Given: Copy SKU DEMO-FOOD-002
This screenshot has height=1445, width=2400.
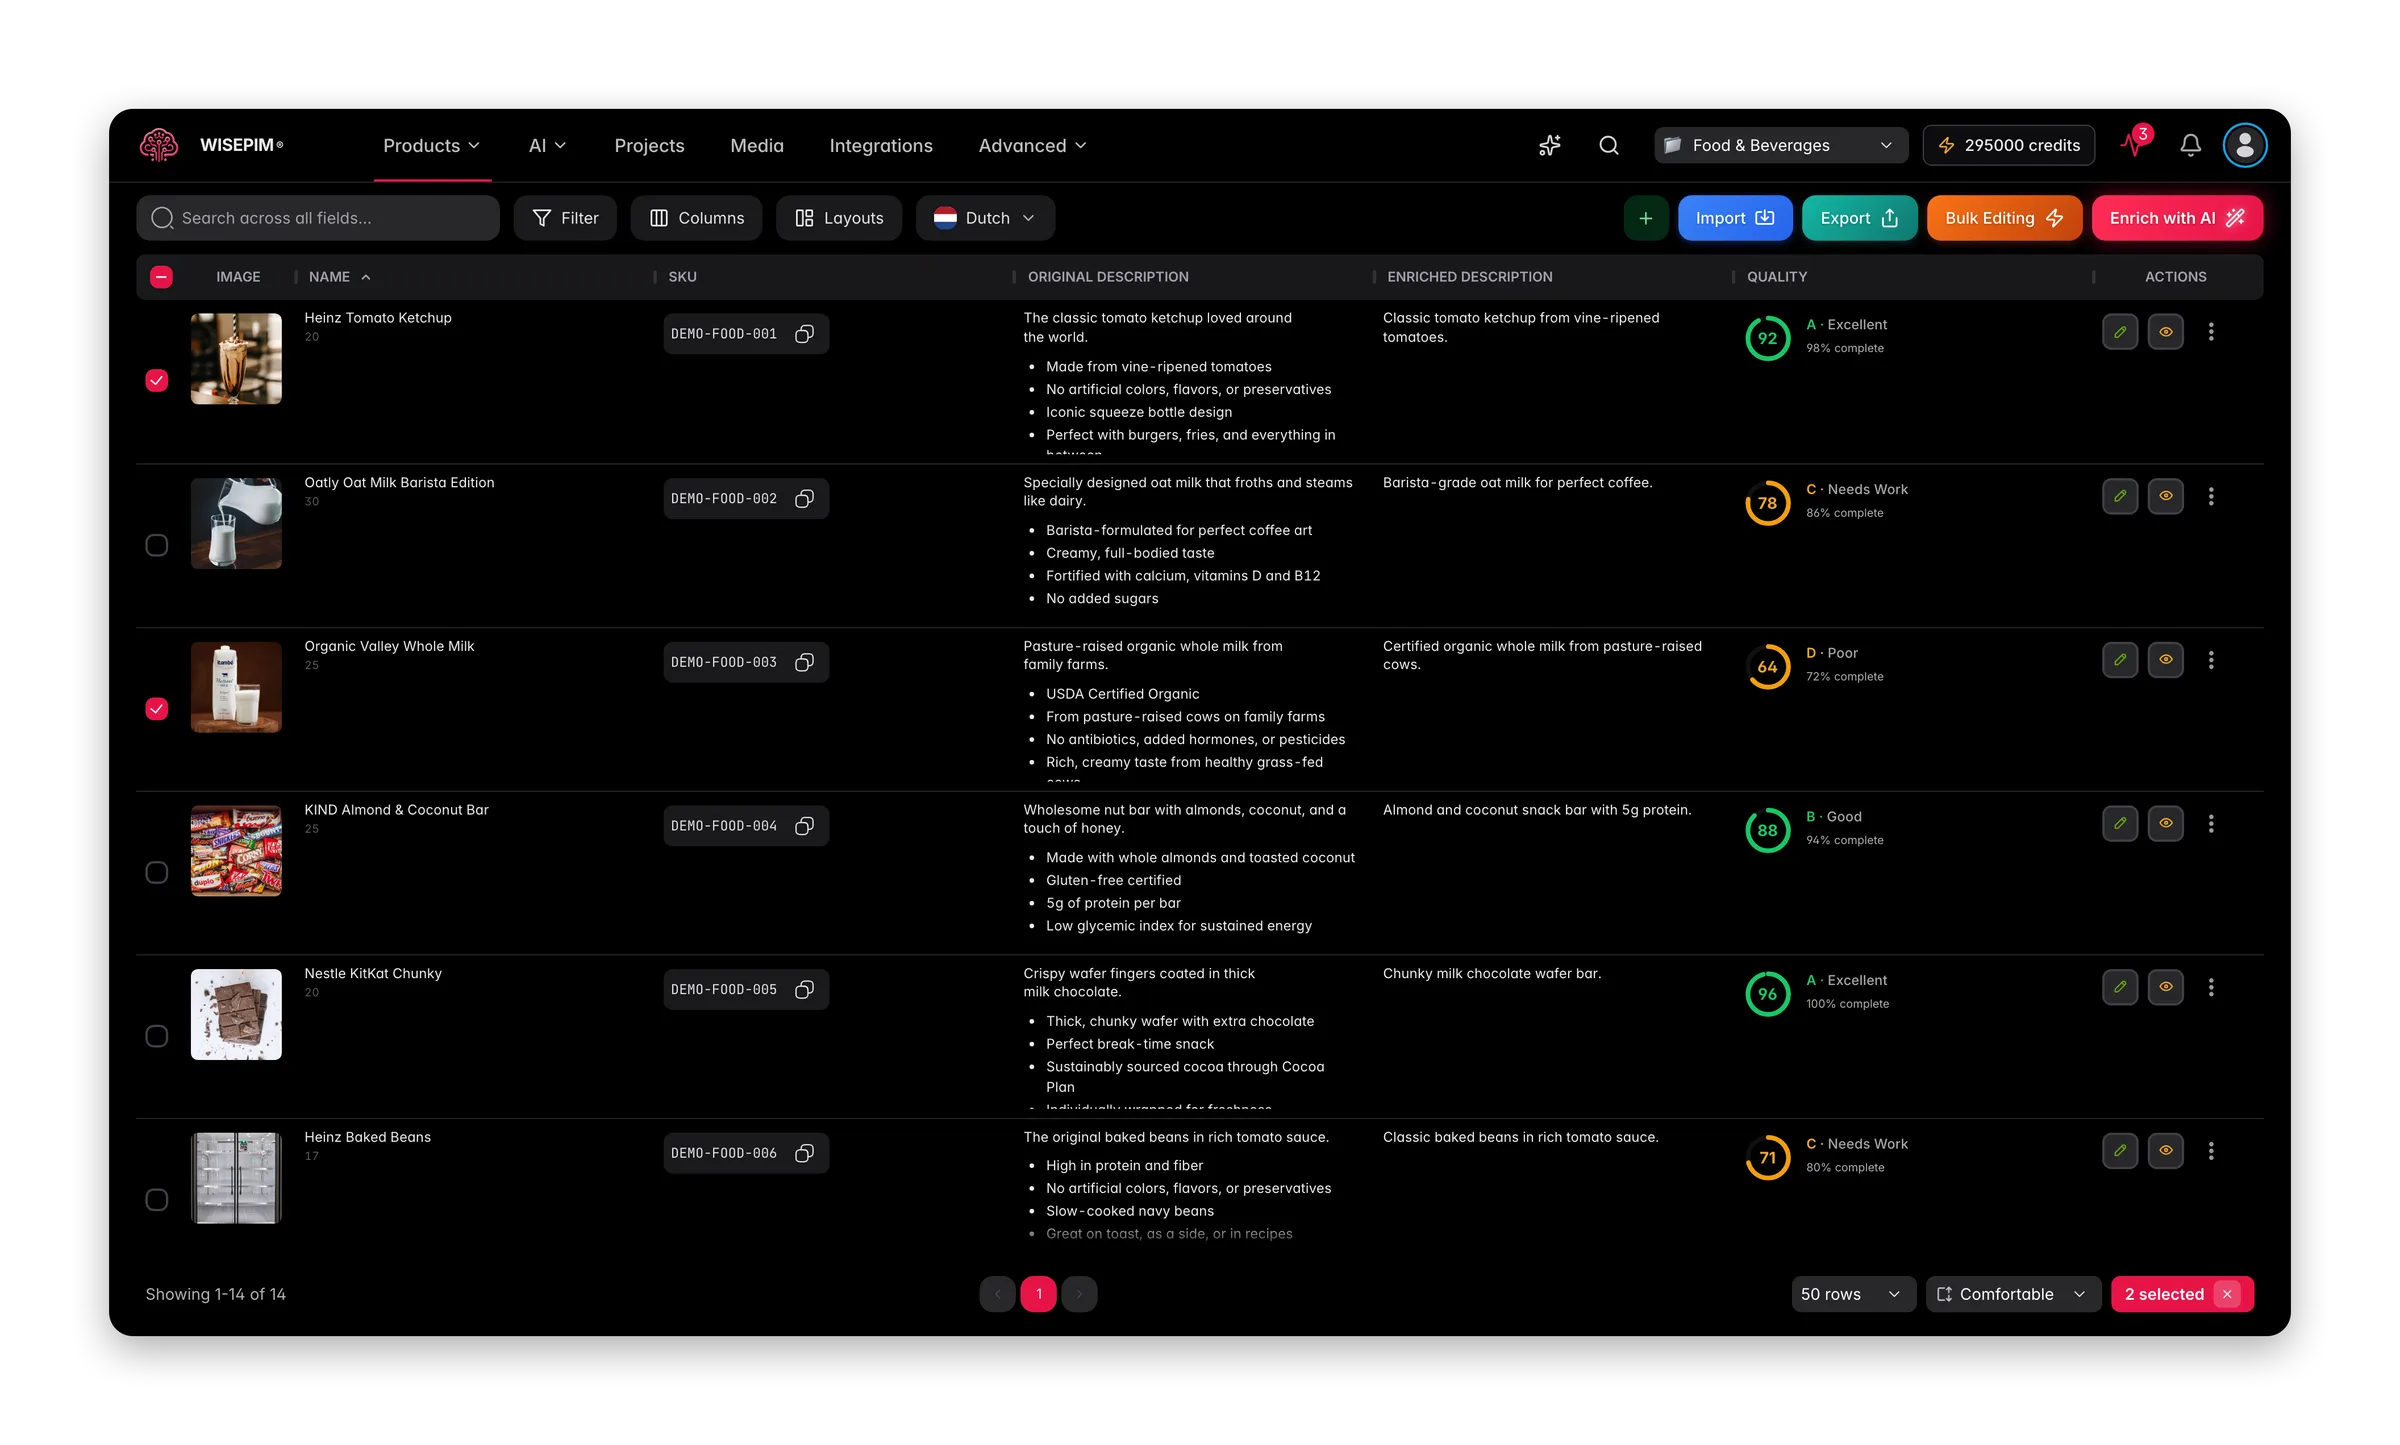Looking at the screenshot, I should pyautogui.click(x=804, y=498).
